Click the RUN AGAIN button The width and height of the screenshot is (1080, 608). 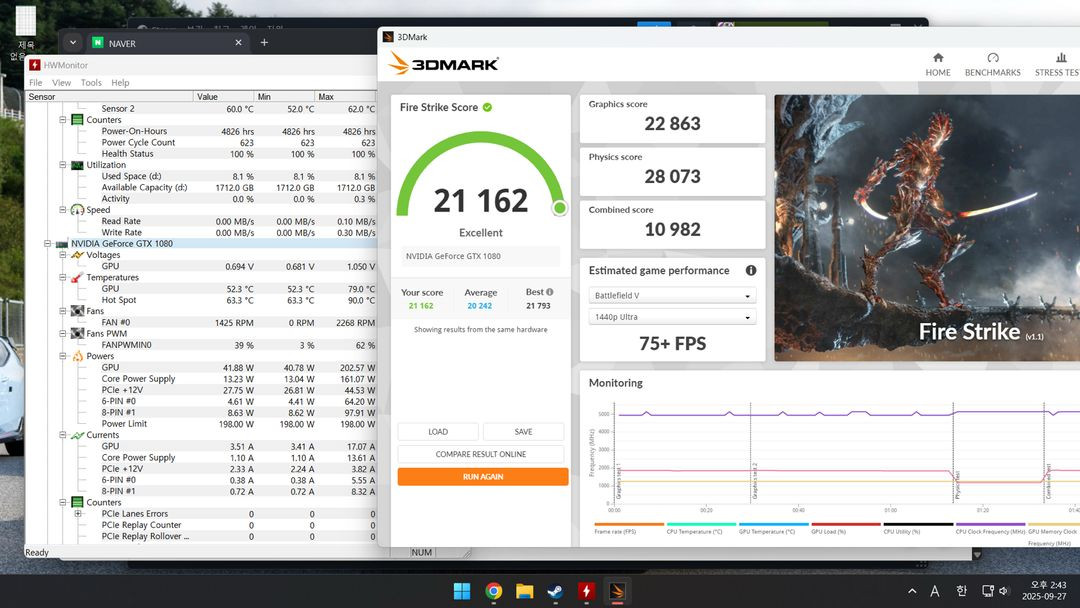point(482,476)
